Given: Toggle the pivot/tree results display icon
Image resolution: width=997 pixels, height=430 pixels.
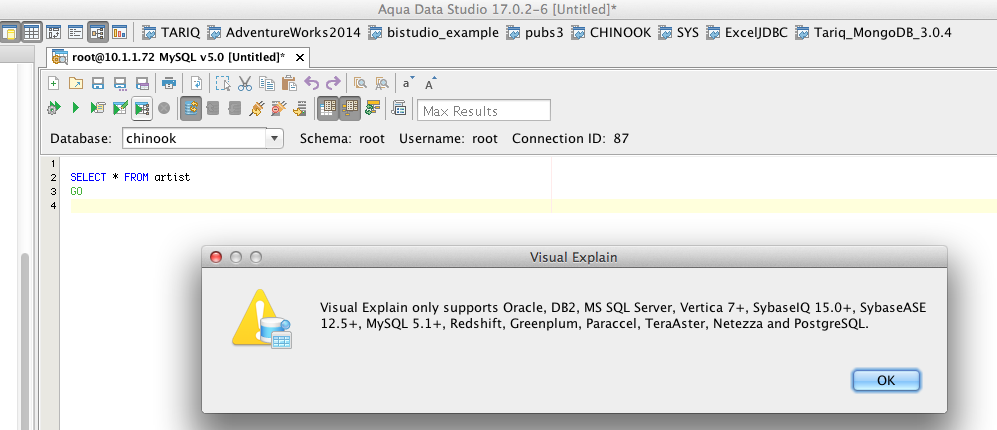Looking at the screenshot, I should (350, 109).
